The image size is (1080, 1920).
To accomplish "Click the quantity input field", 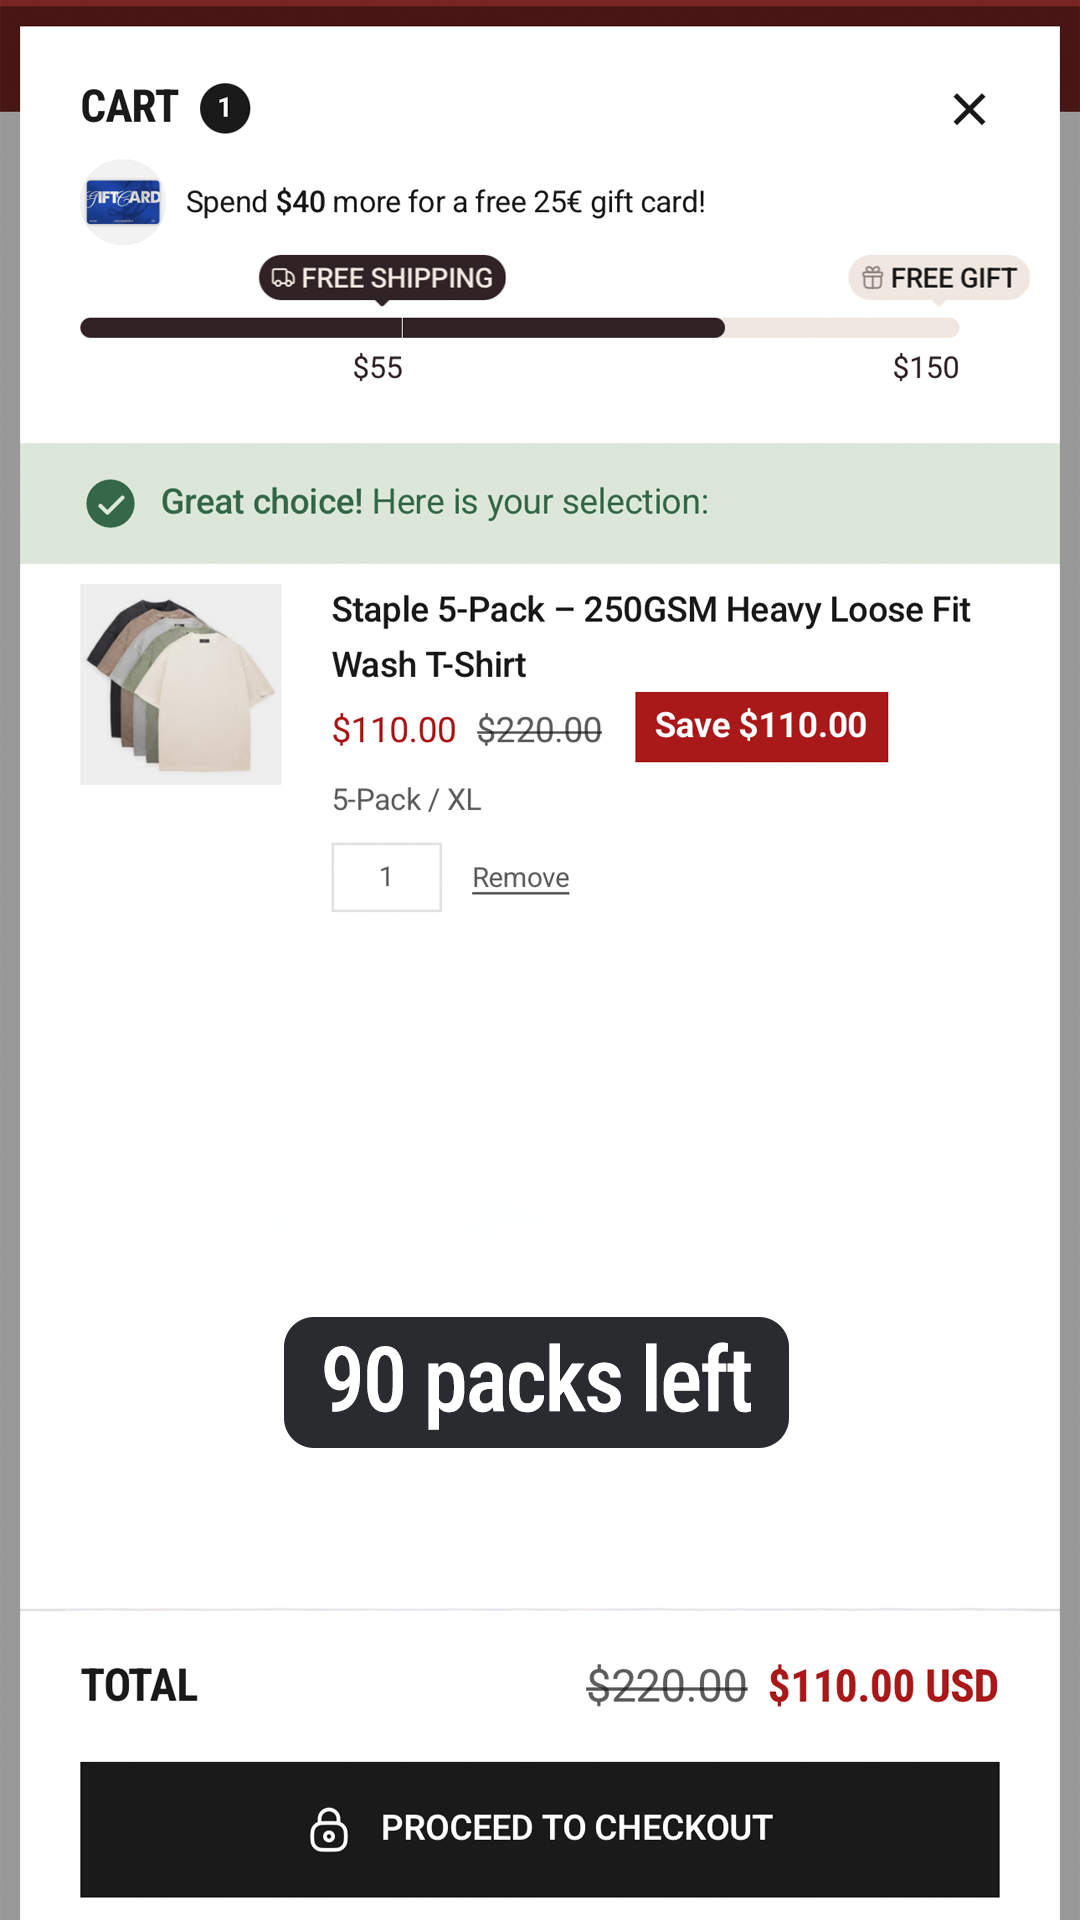I will (x=387, y=877).
